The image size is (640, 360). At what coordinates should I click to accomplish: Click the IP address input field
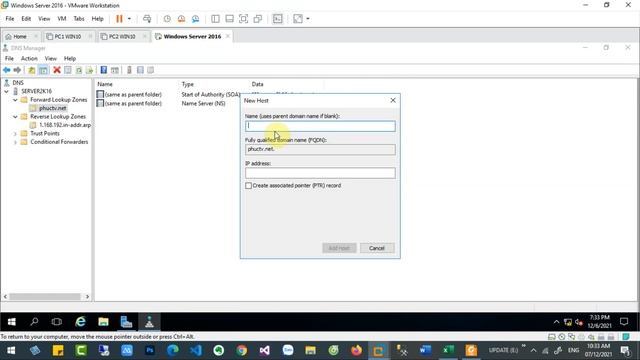pyautogui.click(x=320, y=173)
